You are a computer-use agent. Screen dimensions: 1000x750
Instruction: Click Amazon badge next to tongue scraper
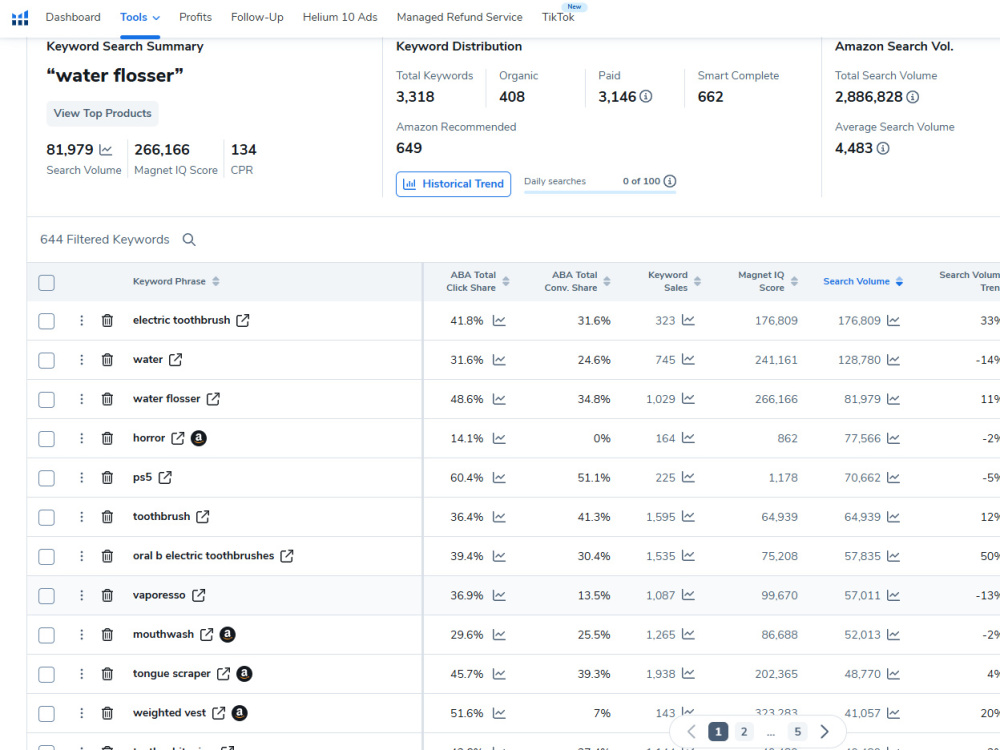pos(244,673)
